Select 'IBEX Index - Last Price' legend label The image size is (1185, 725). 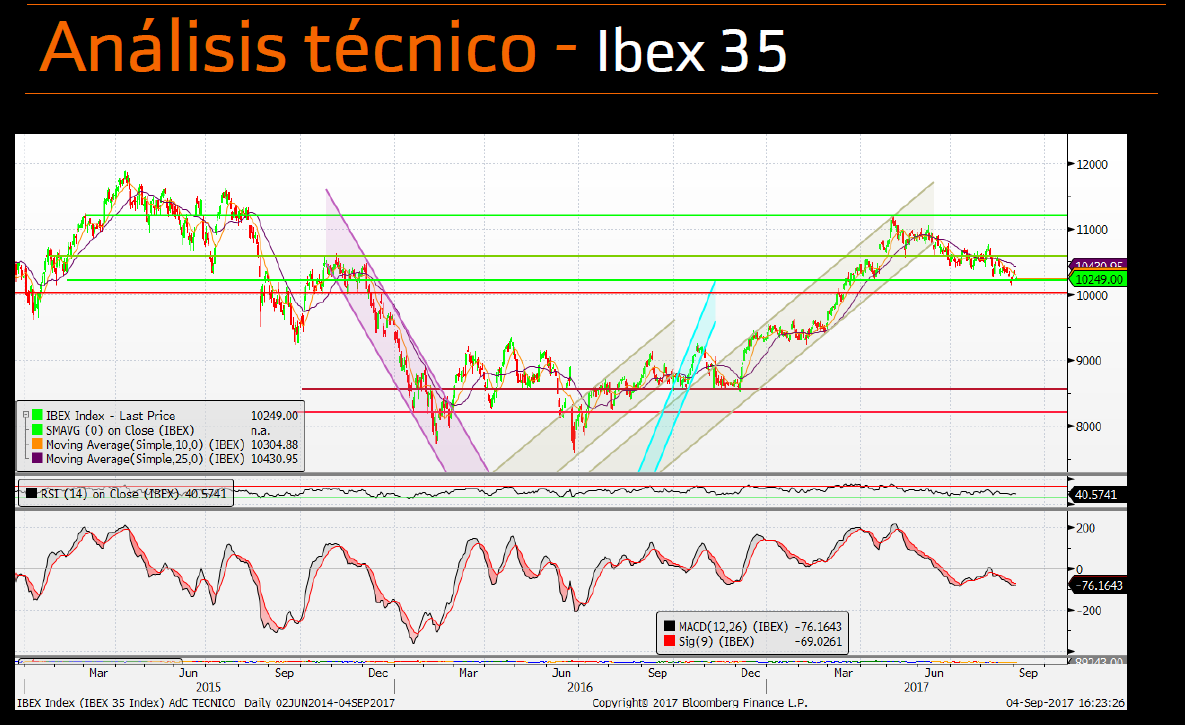coord(110,416)
